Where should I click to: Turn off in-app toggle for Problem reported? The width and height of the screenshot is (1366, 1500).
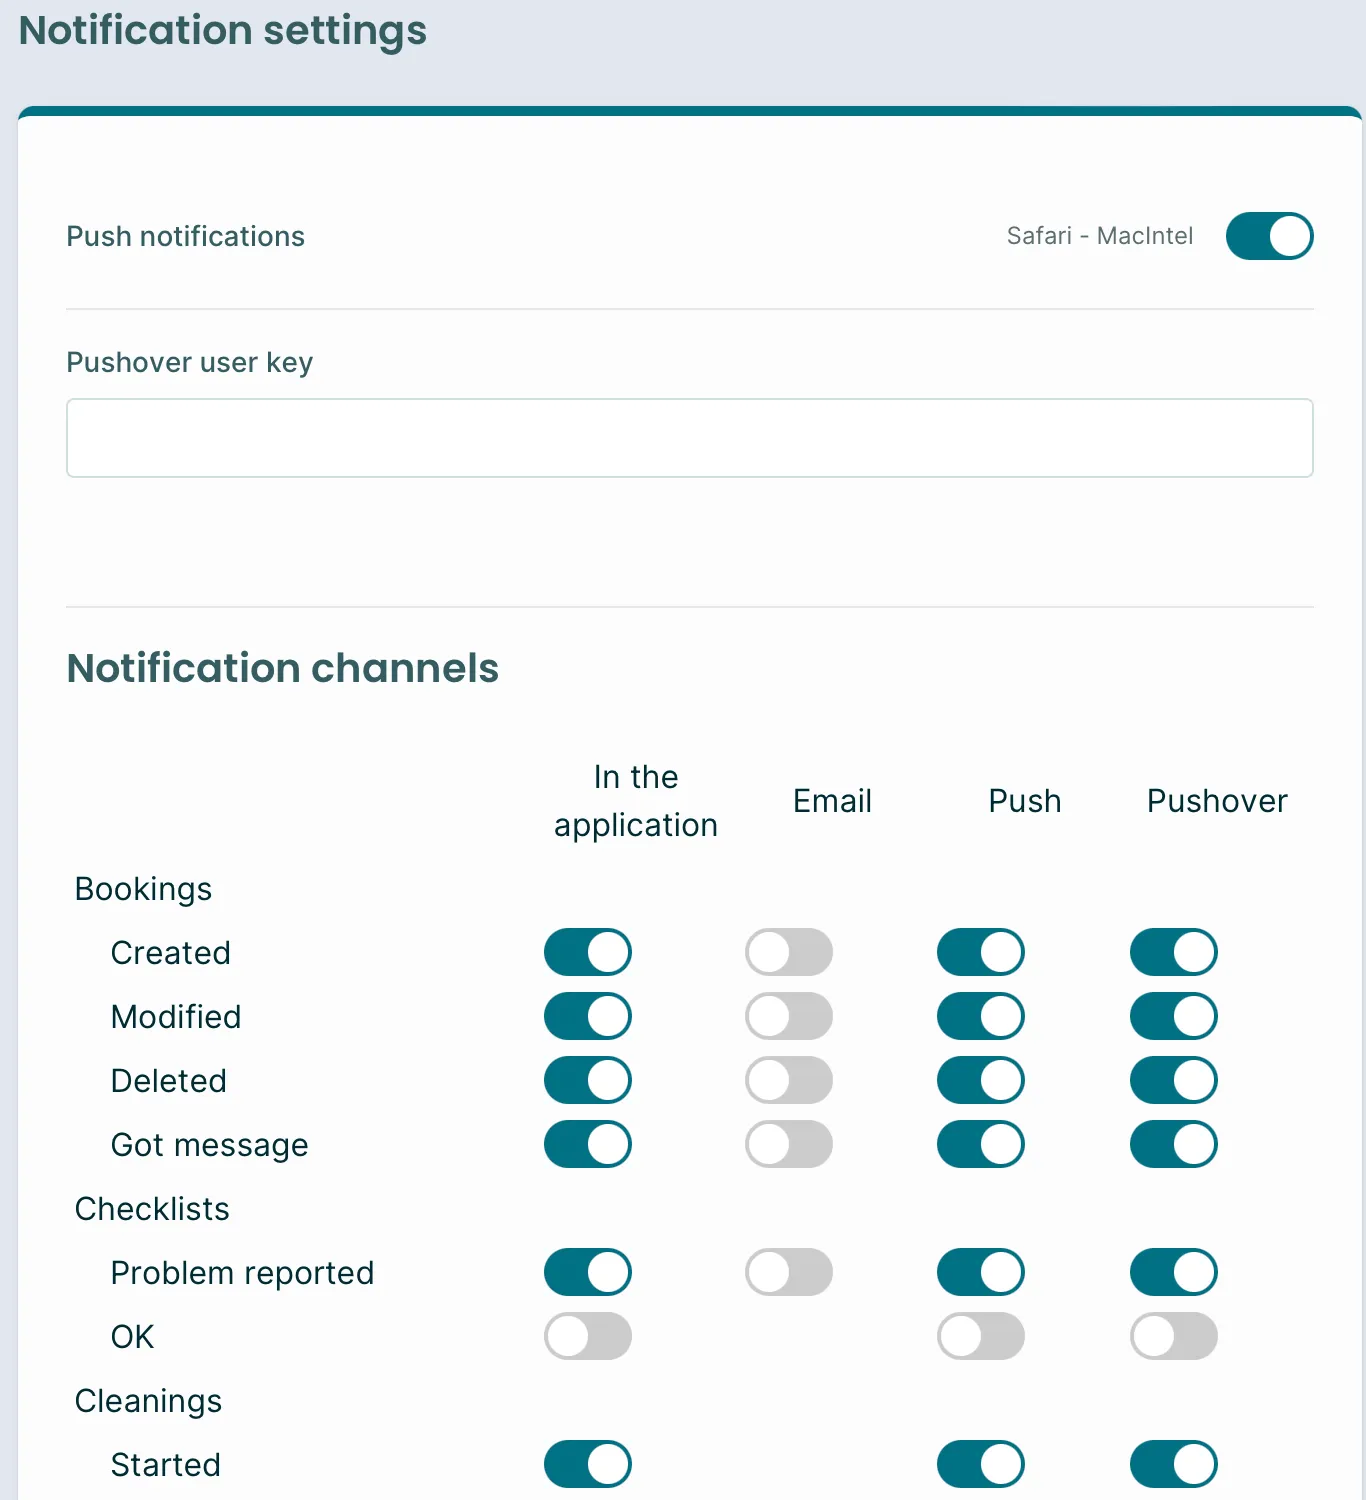tap(588, 1272)
